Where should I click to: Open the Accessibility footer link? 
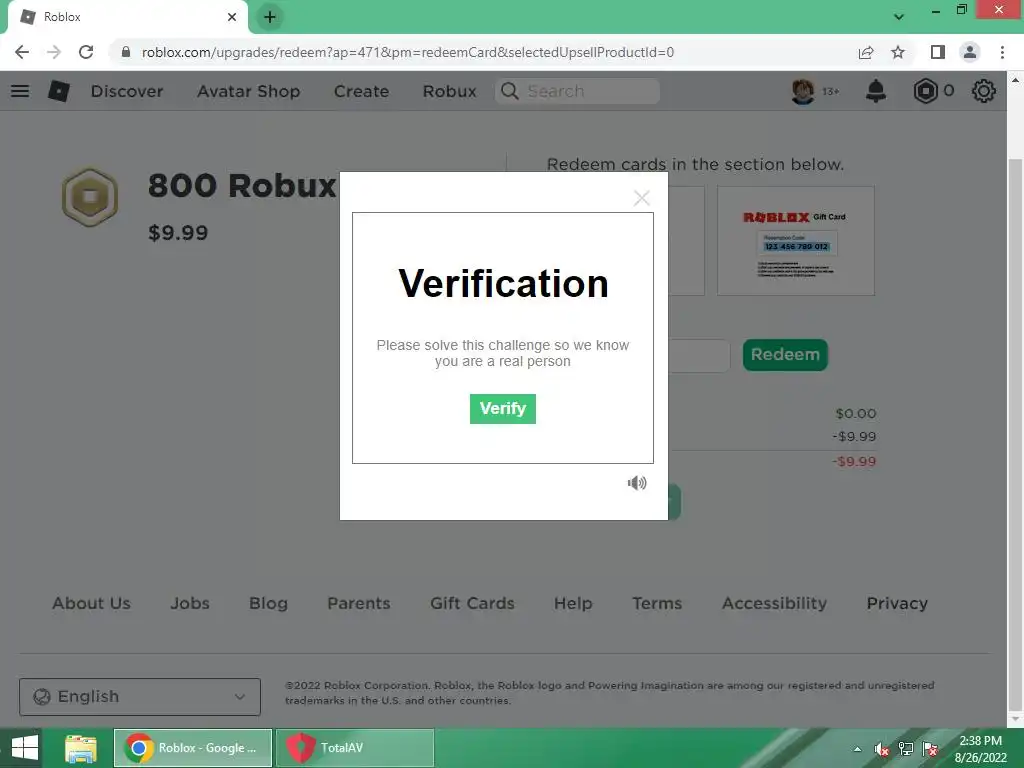tap(775, 603)
